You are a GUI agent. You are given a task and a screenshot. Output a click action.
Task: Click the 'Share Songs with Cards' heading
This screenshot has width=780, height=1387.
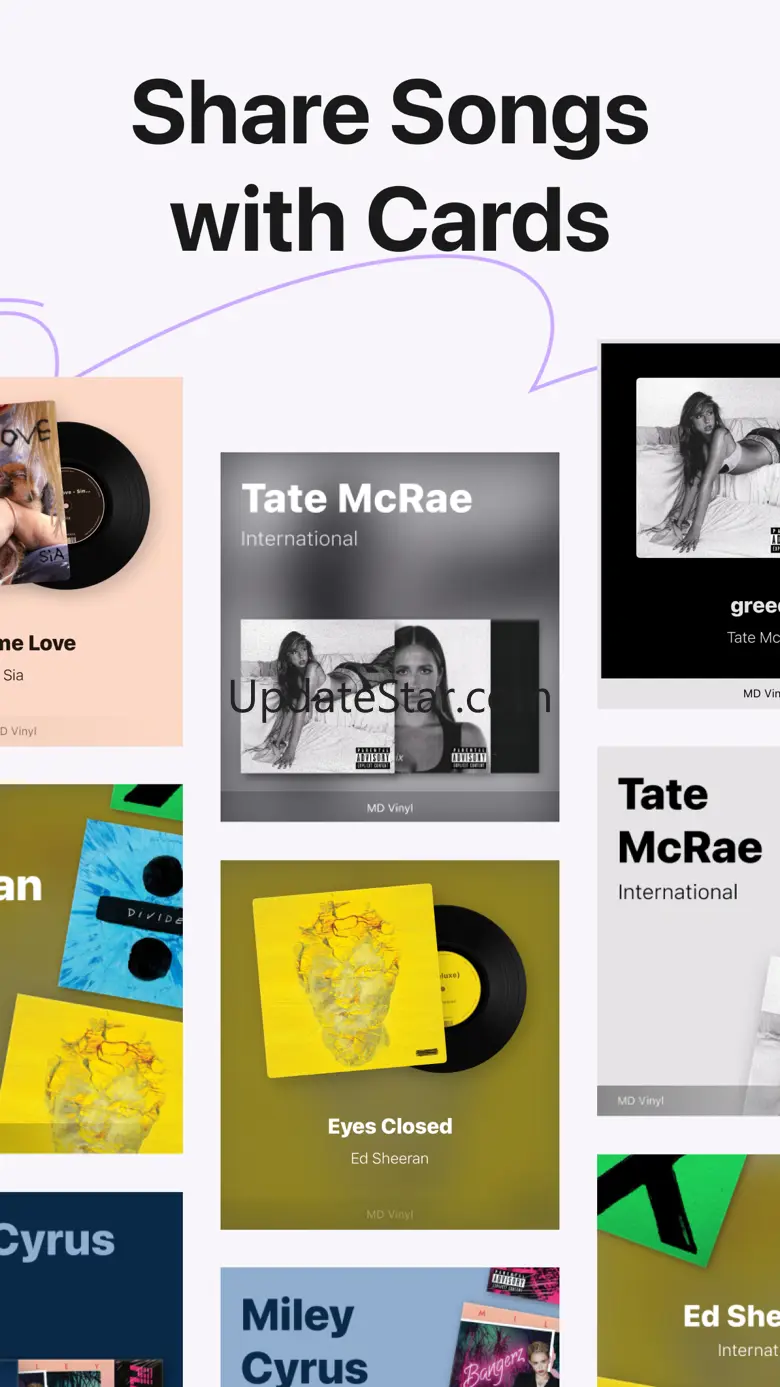[x=390, y=165]
